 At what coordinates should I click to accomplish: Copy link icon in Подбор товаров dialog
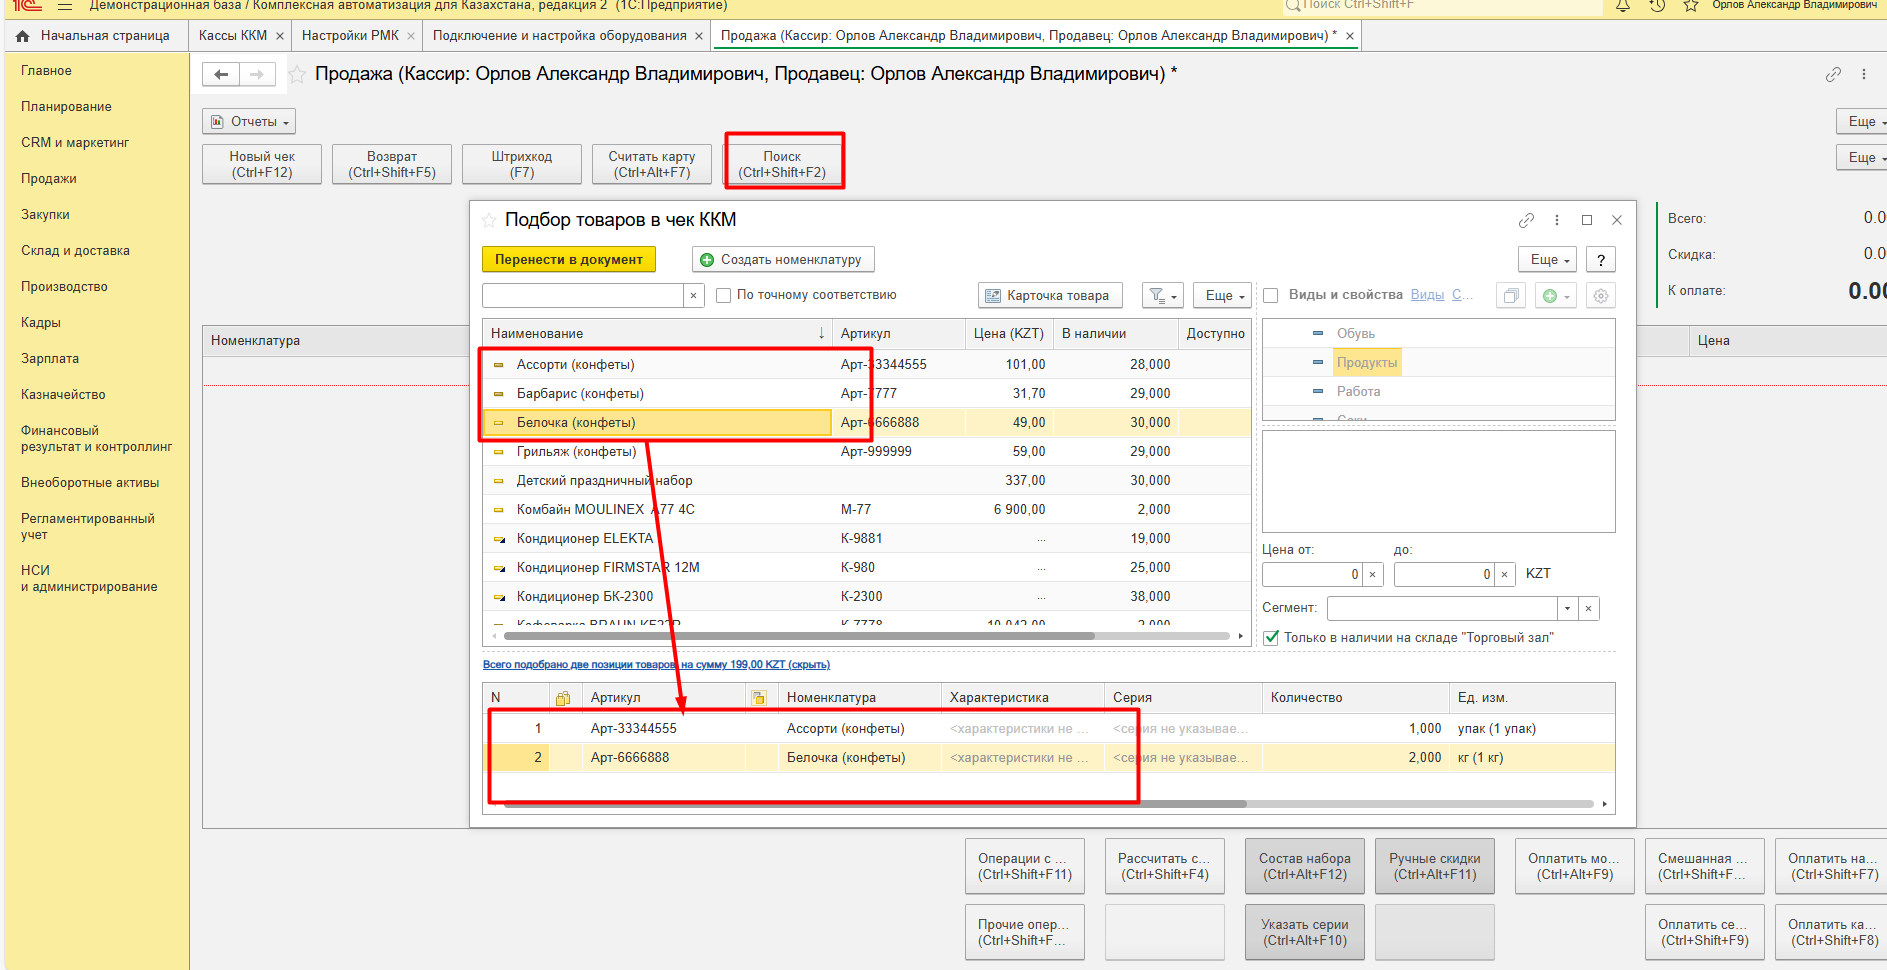pos(1526,220)
